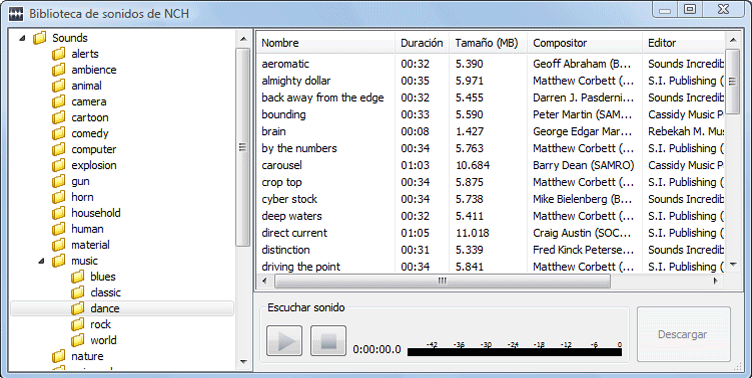Select the 'crop top' sound
The width and height of the screenshot is (752, 378).
491,182
